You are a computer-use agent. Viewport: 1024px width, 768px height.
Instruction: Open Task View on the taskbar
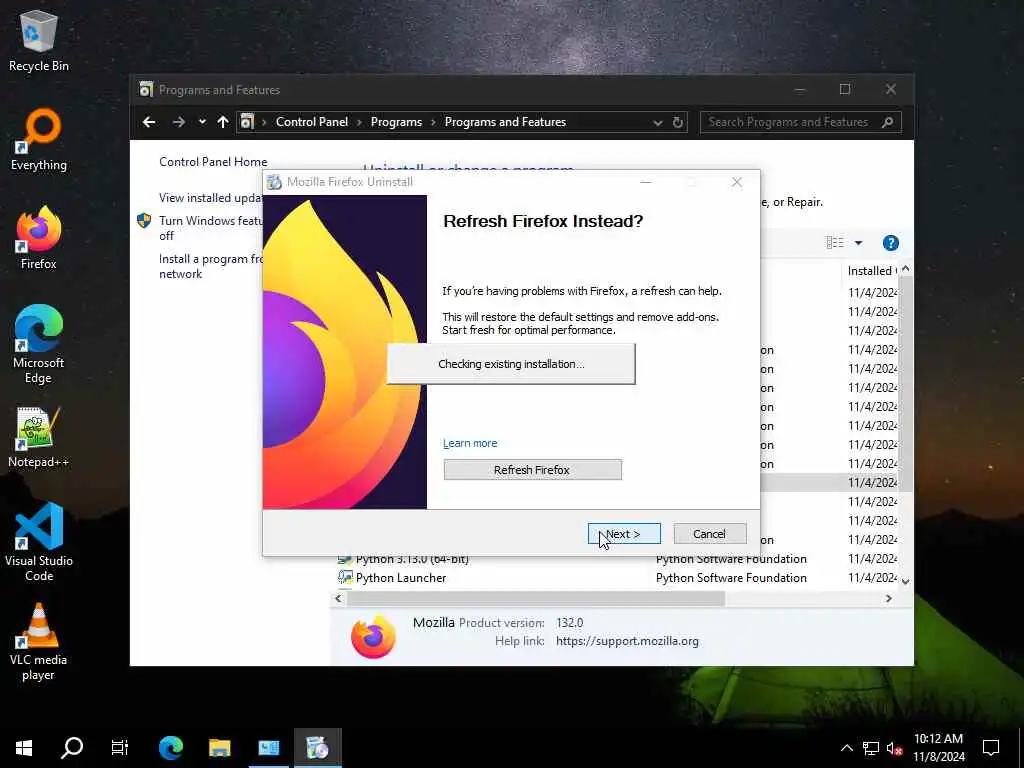point(120,747)
